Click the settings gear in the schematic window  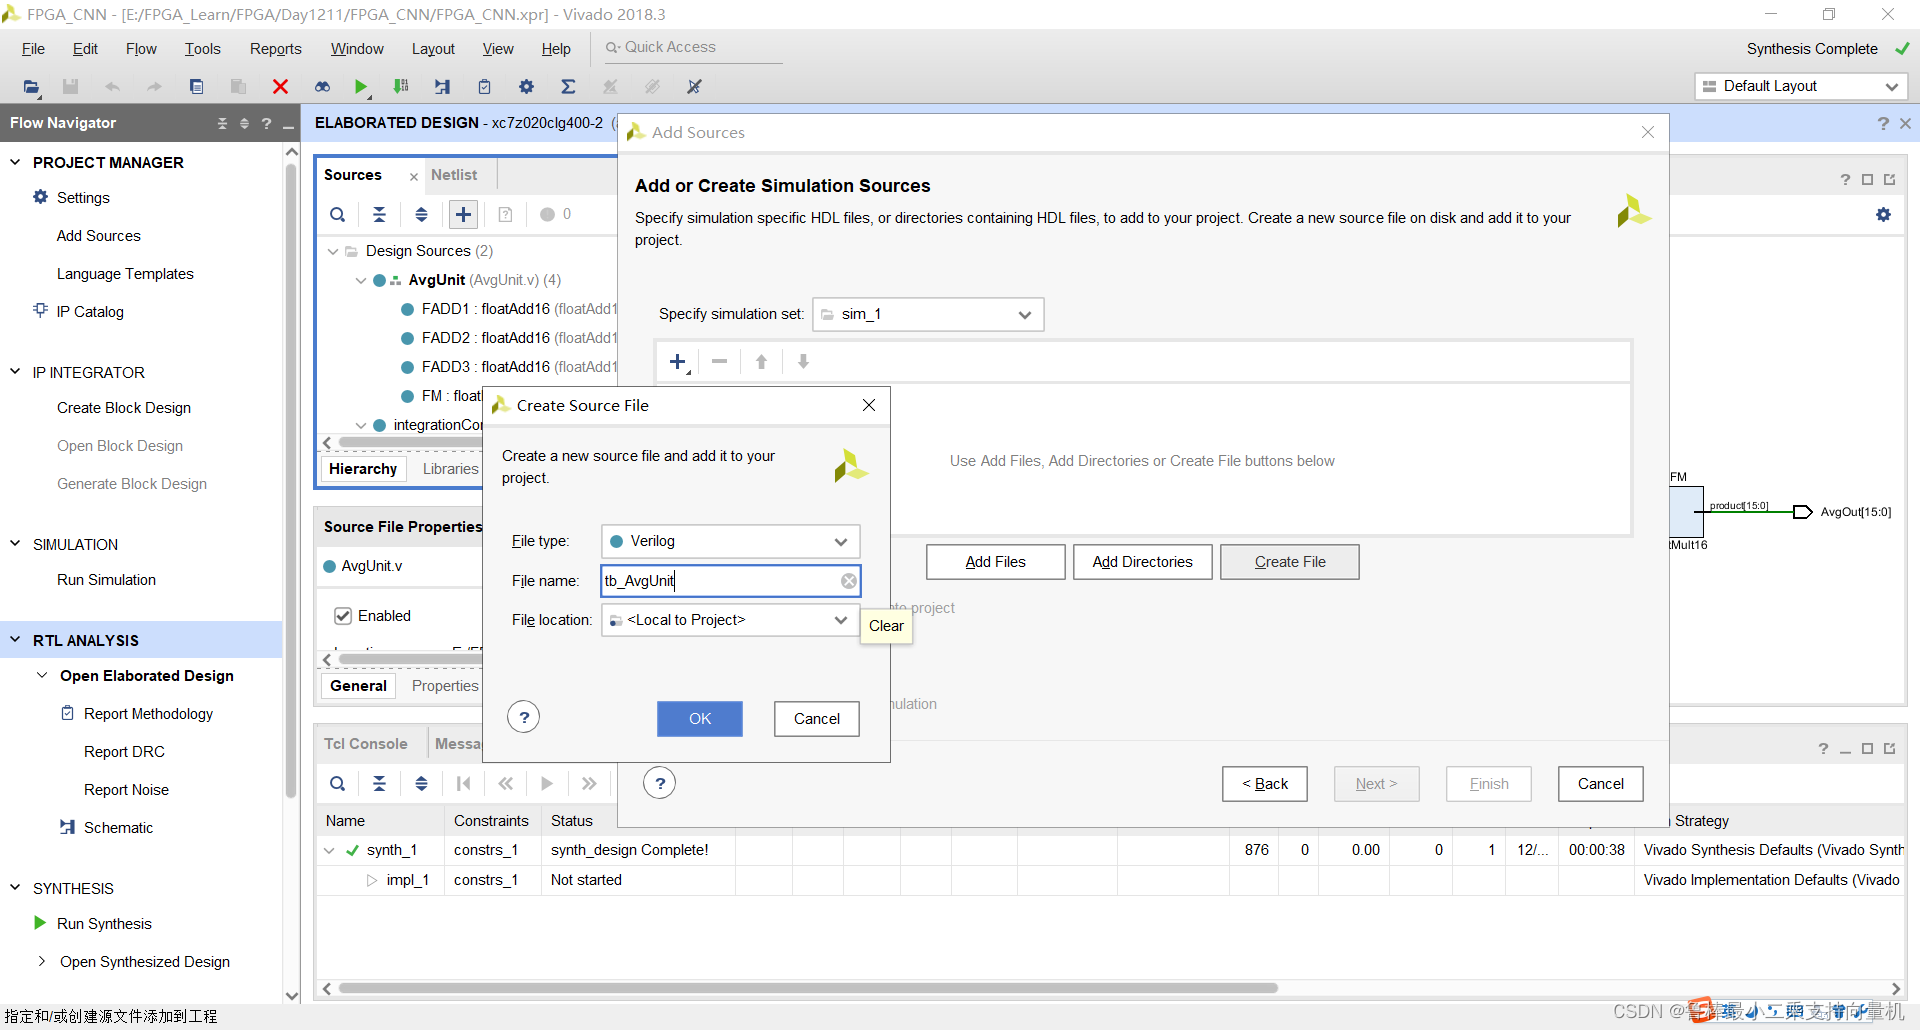[1883, 215]
